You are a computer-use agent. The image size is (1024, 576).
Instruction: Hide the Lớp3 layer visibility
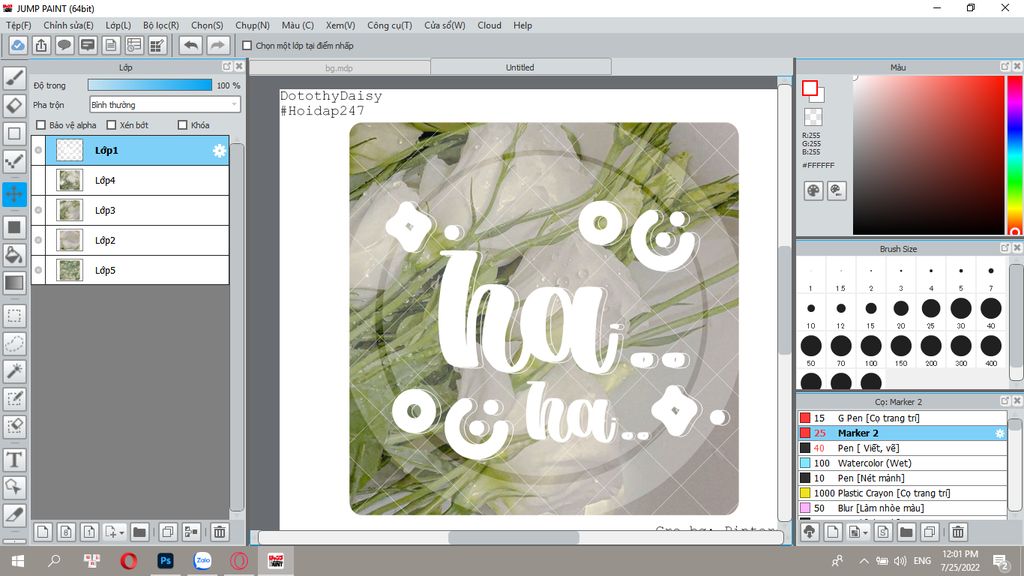(38, 211)
